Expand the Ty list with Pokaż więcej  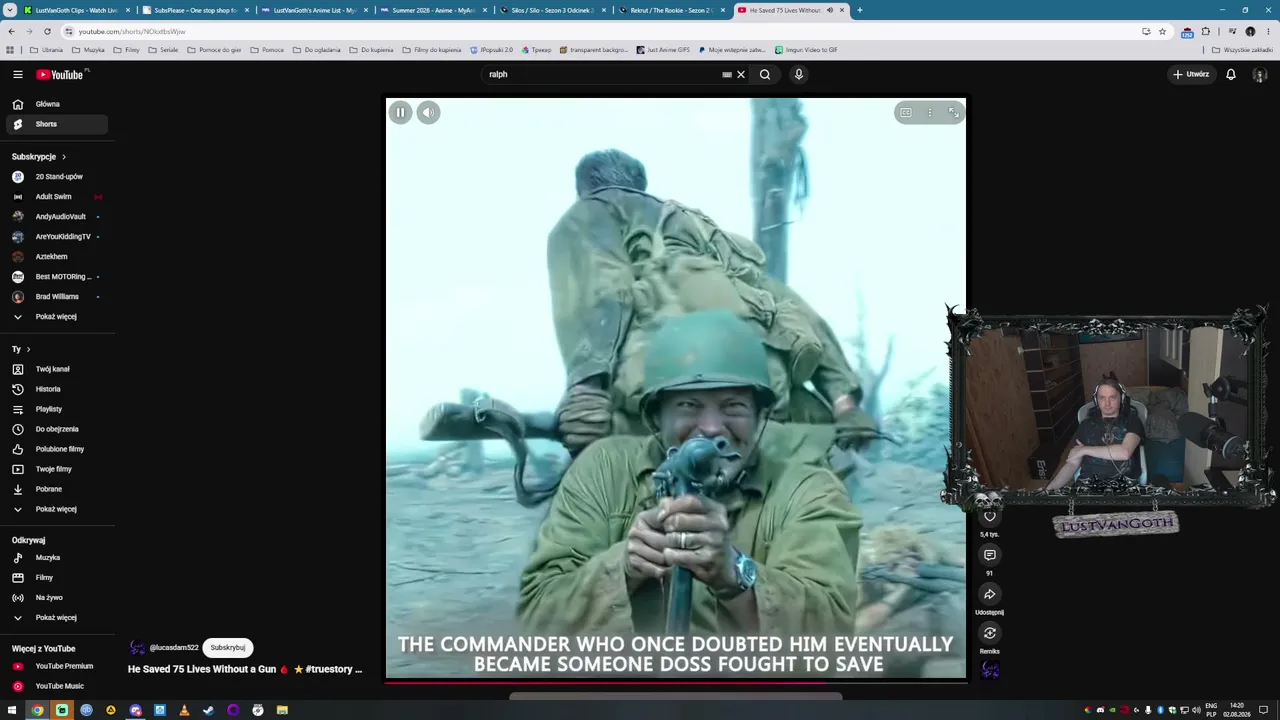(56, 509)
